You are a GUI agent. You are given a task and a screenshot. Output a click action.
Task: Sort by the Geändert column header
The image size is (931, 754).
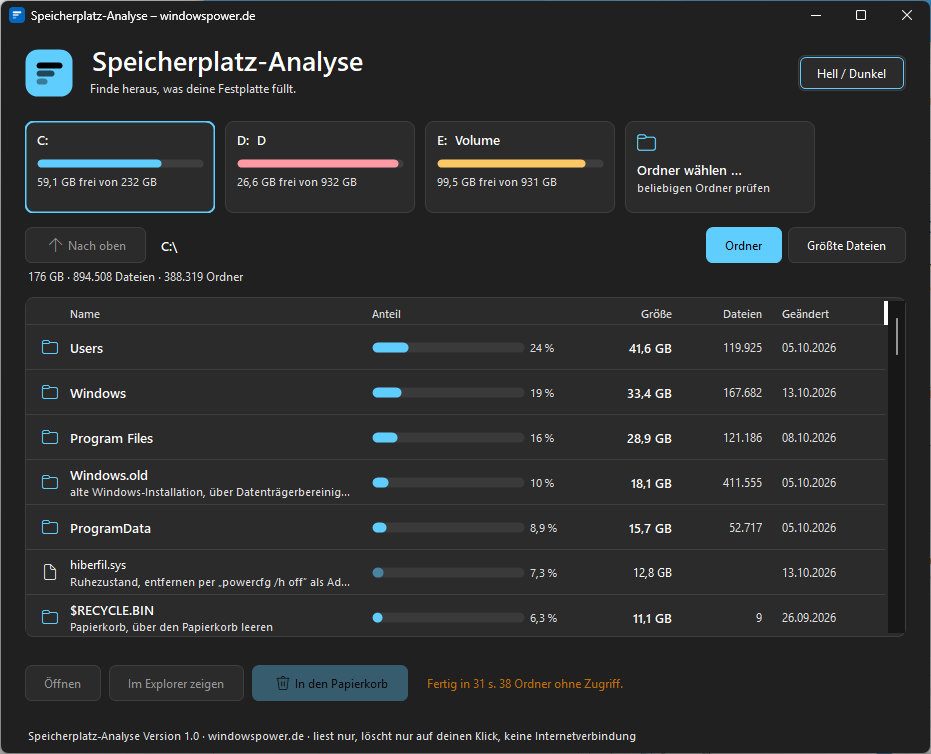(x=805, y=314)
